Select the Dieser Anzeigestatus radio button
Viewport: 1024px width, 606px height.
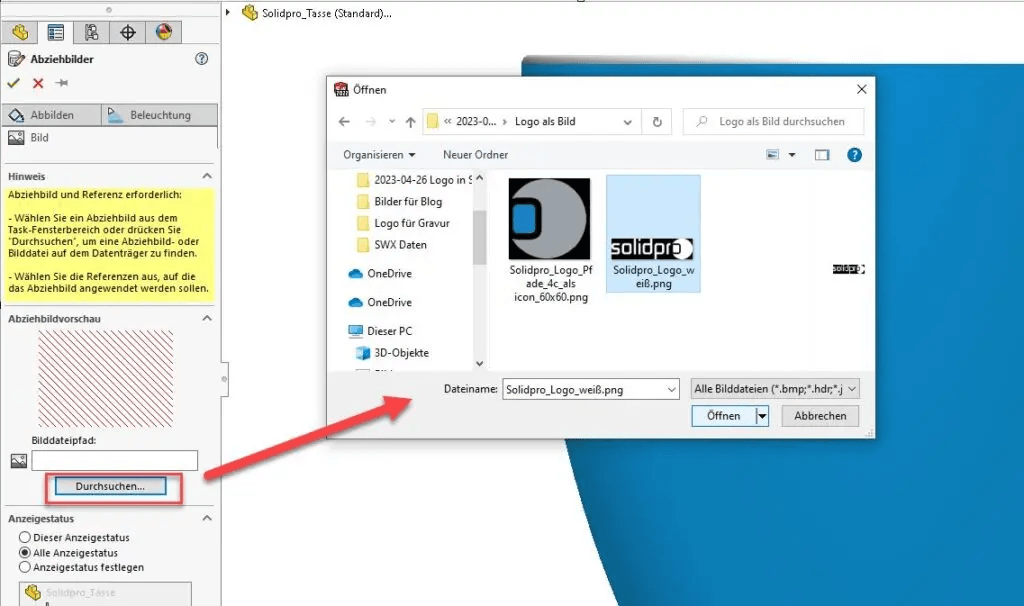[x=25, y=538]
